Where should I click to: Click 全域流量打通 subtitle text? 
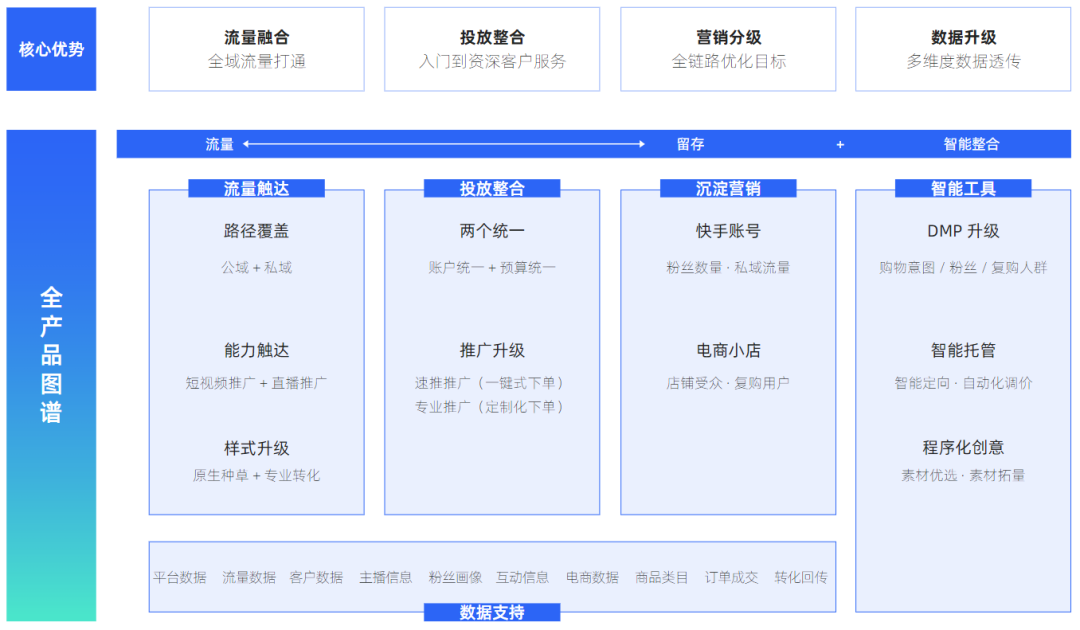[256, 61]
